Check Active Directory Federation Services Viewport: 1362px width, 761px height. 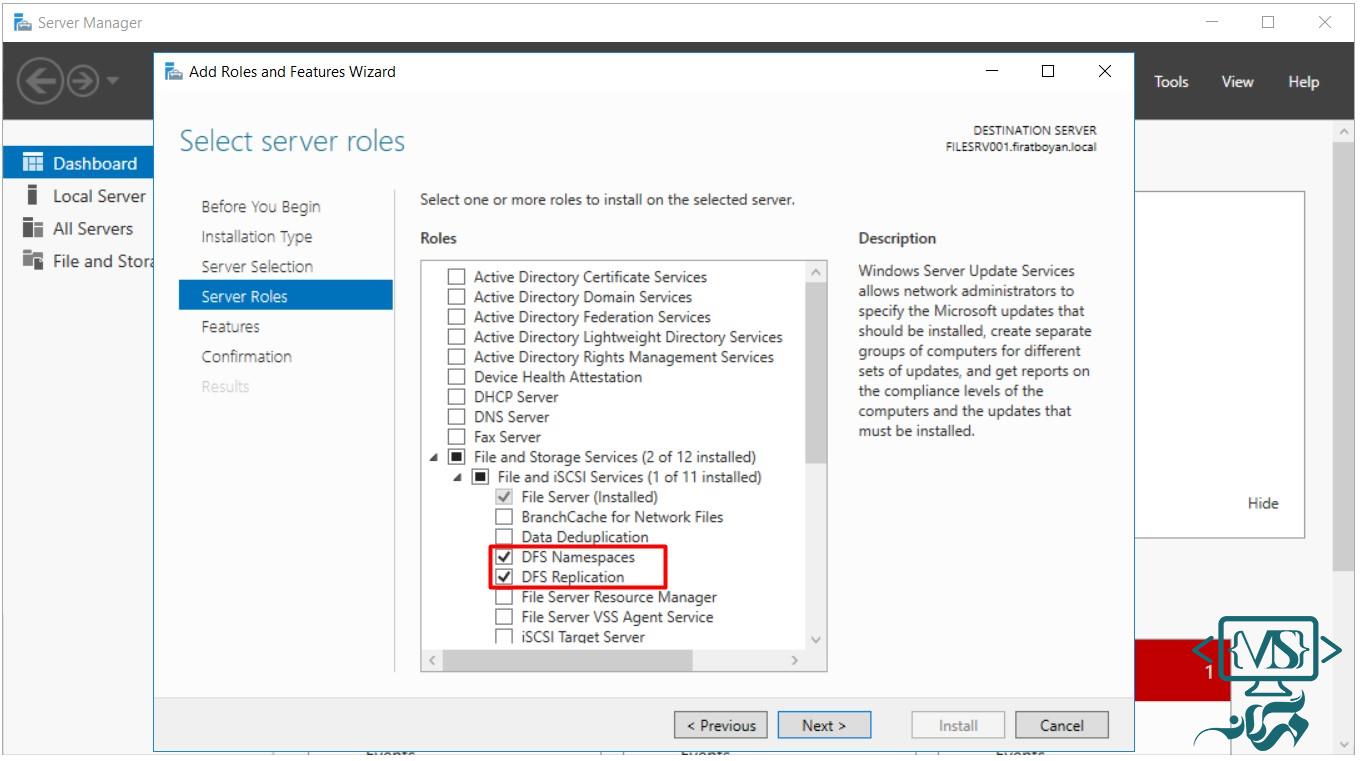[456, 317]
